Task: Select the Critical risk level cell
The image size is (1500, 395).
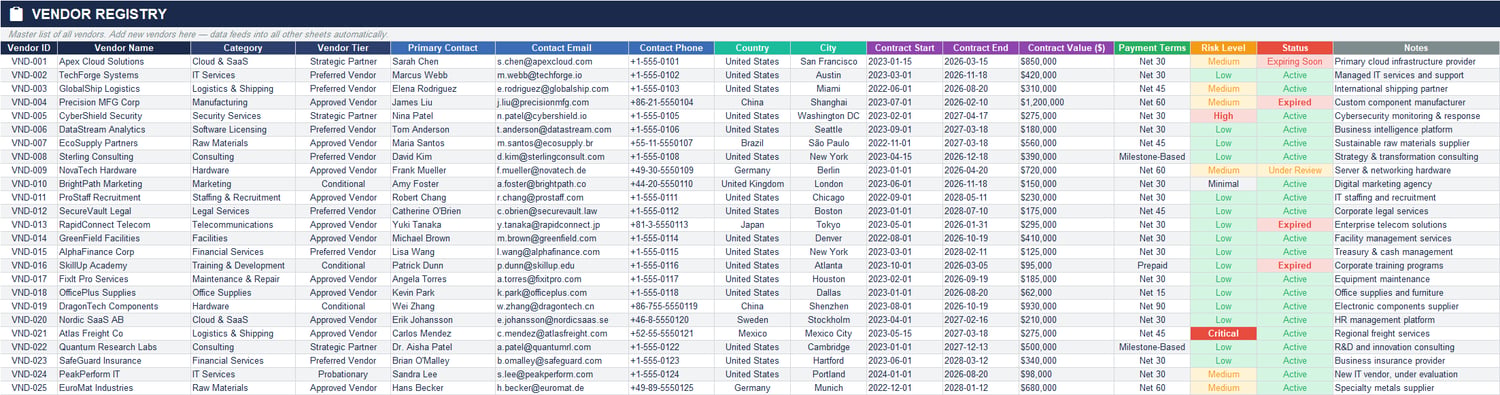Action: click(x=1223, y=333)
